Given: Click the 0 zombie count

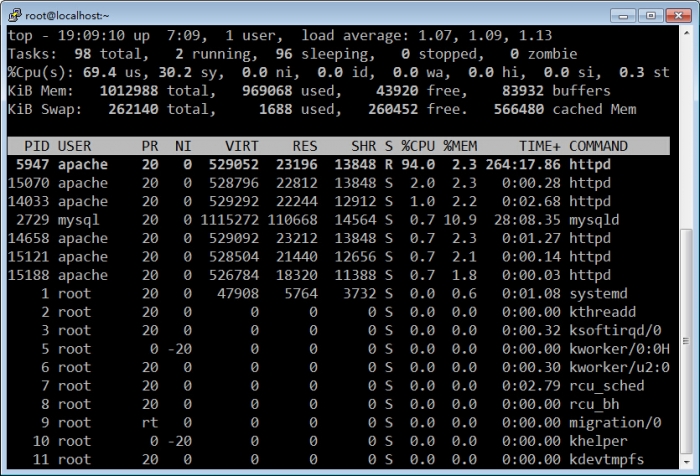Looking at the screenshot, I should coord(514,54).
